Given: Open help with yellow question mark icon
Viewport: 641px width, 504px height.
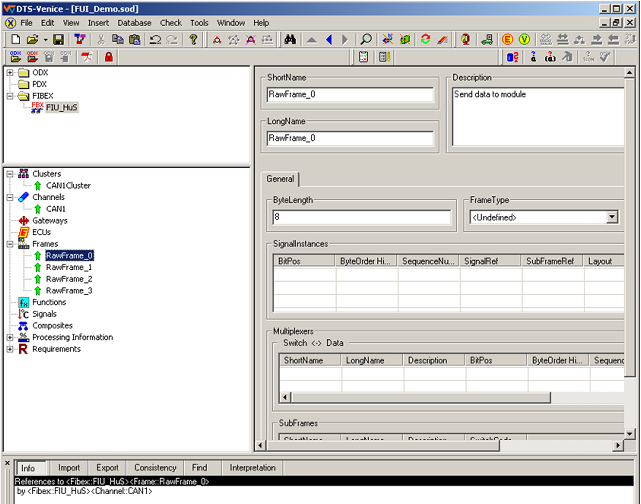Looking at the screenshot, I should 193,40.
